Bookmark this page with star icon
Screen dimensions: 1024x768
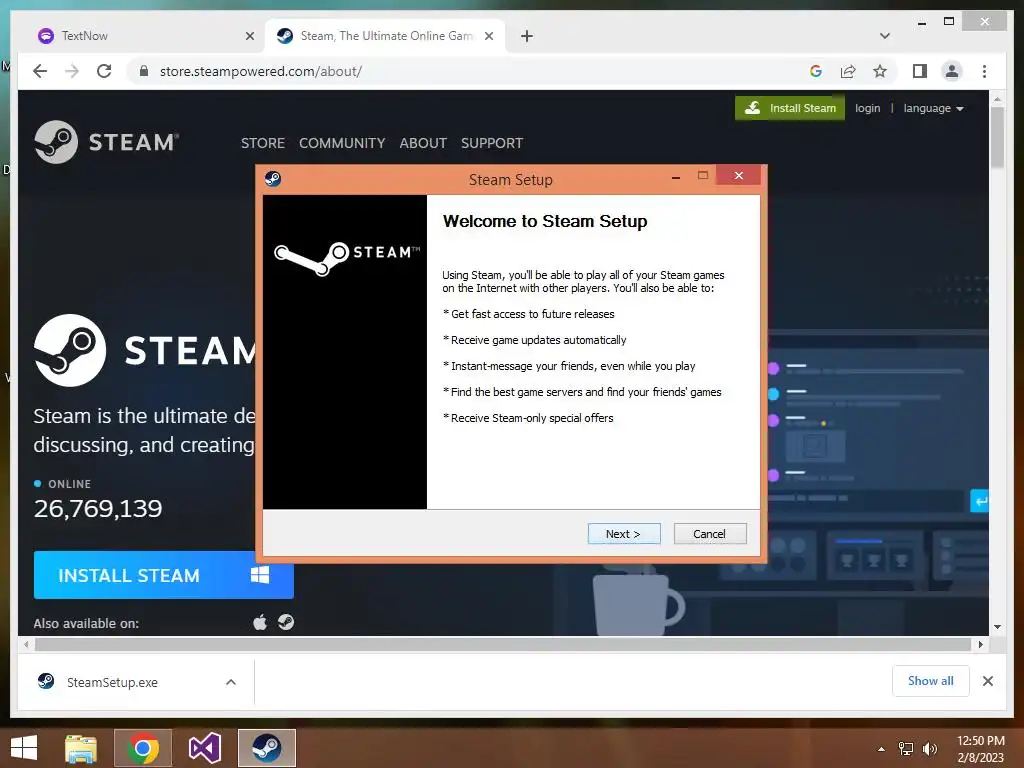pos(880,71)
